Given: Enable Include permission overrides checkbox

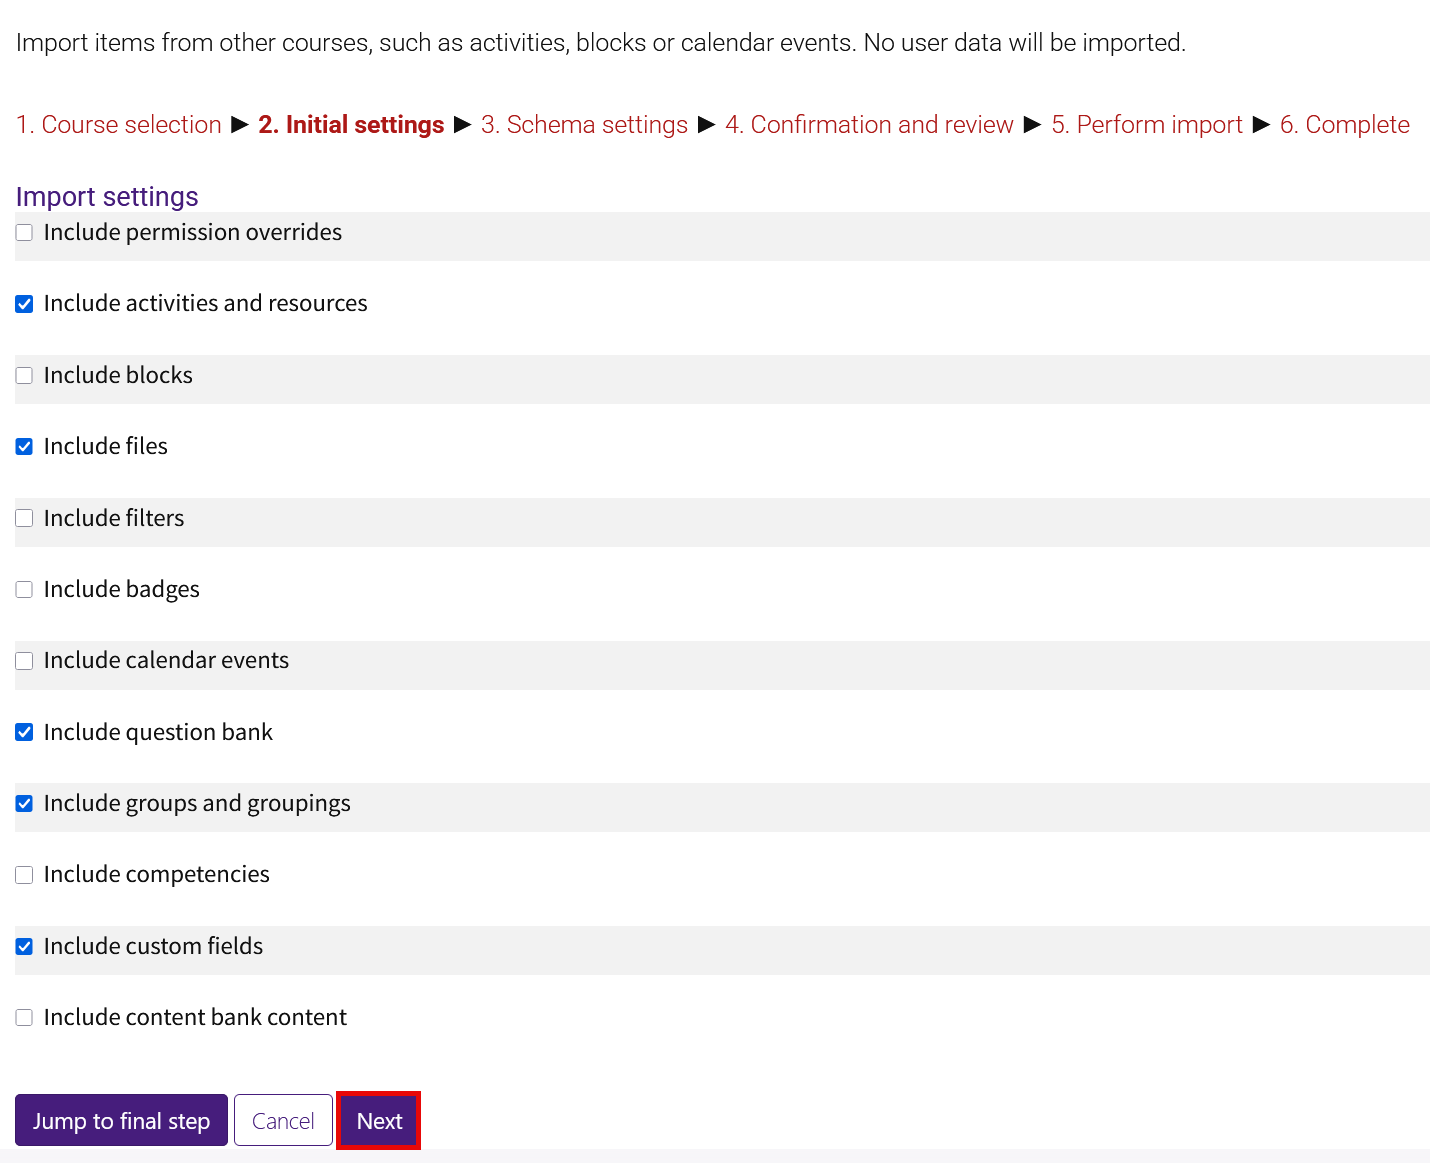Looking at the screenshot, I should (24, 233).
